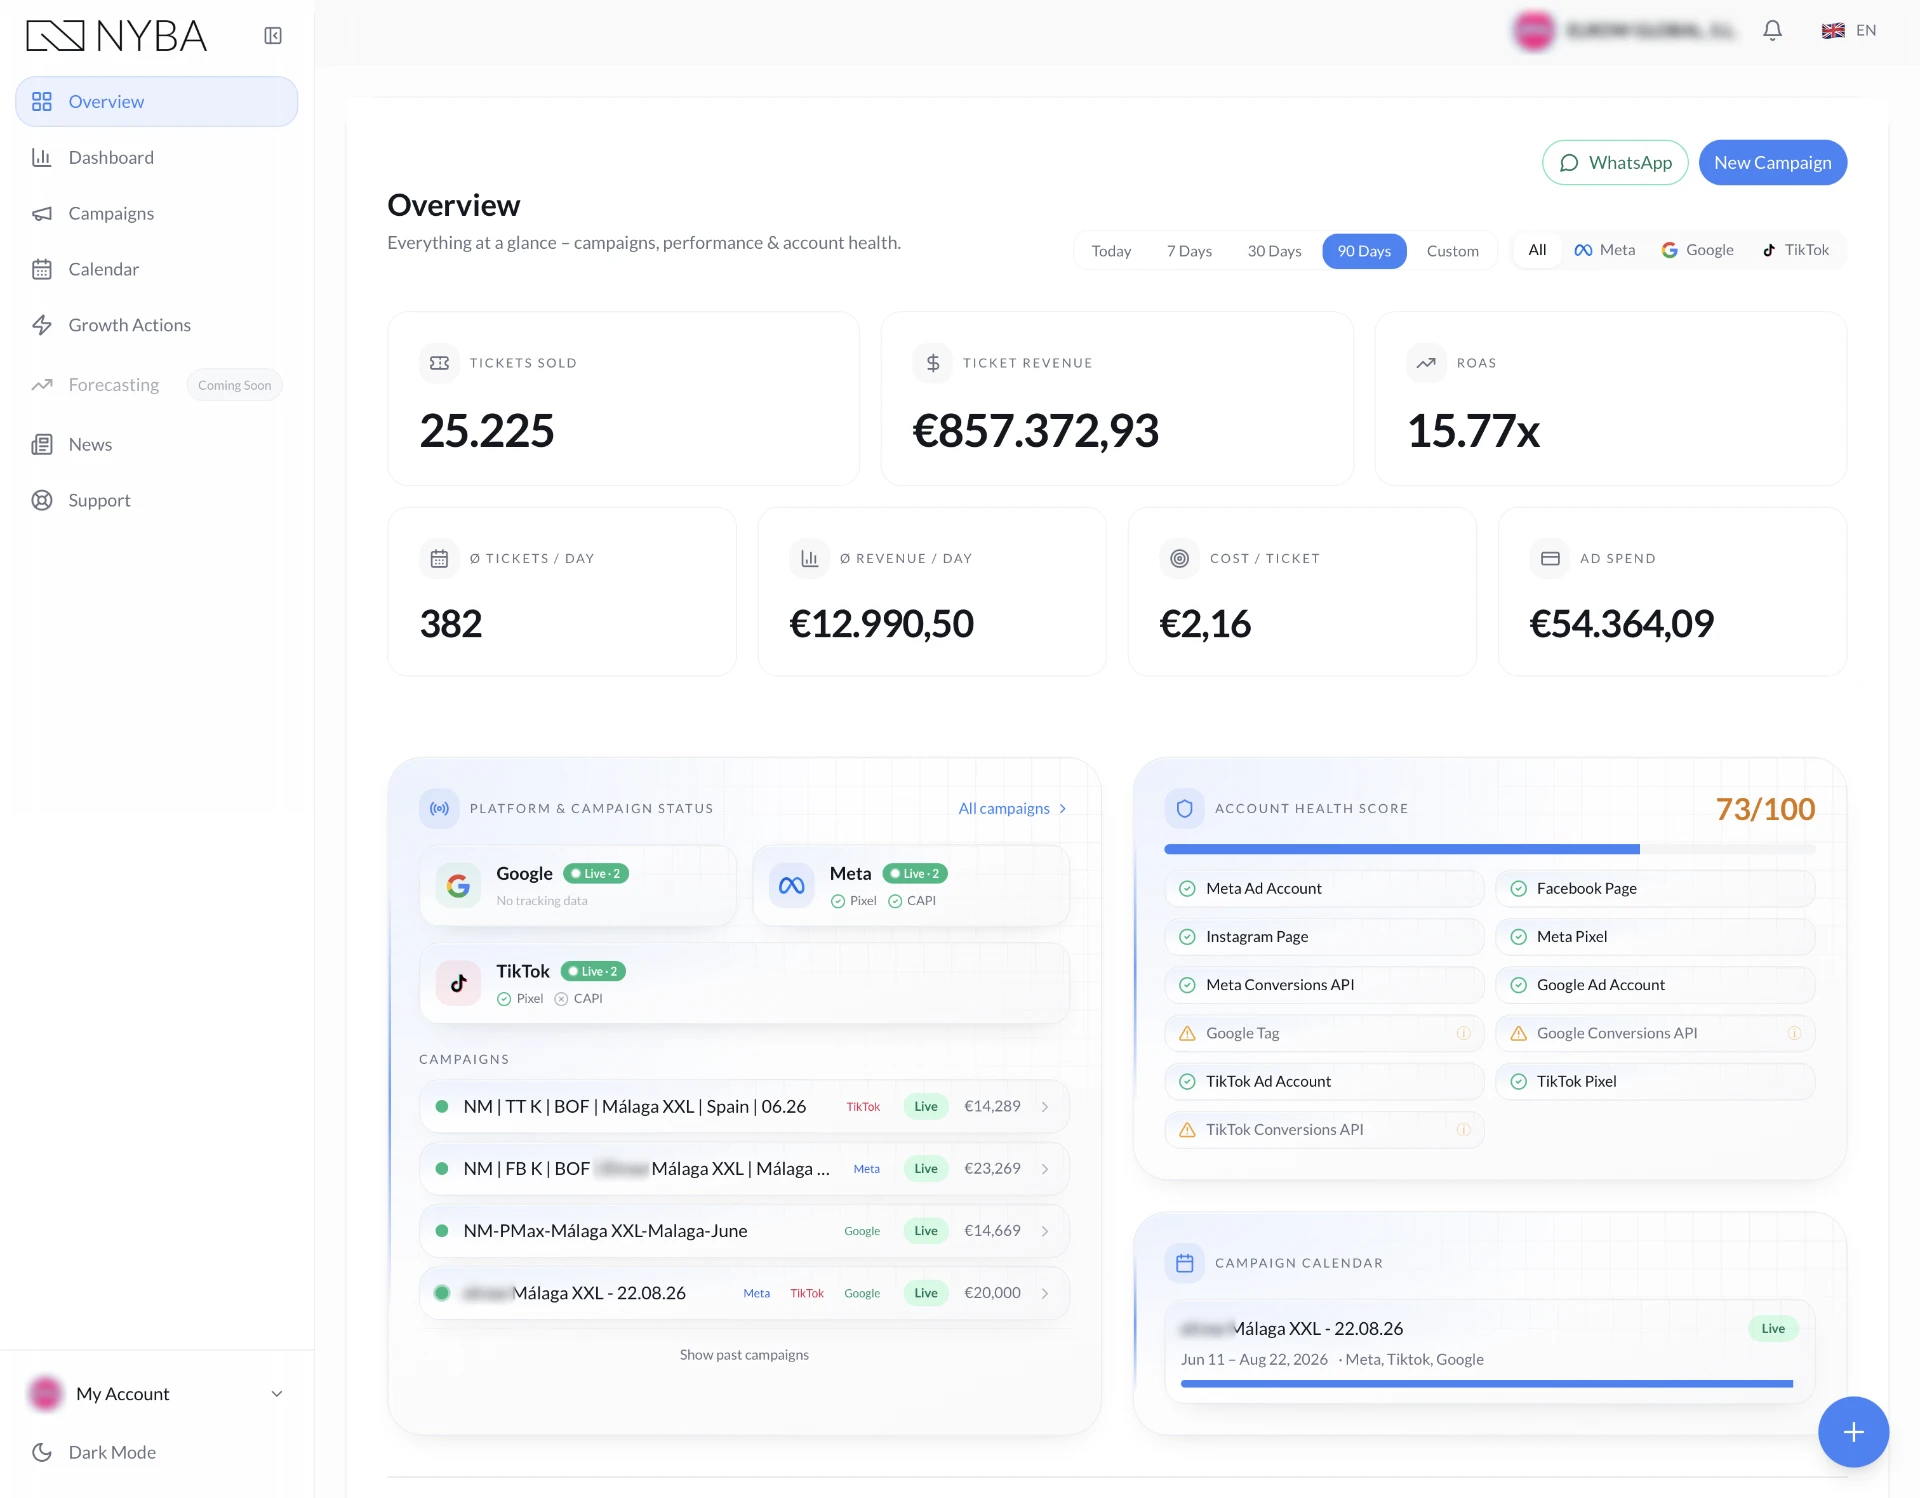The image size is (1920, 1498).
Task: Open Calendar in sidebar
Action: 157,270
